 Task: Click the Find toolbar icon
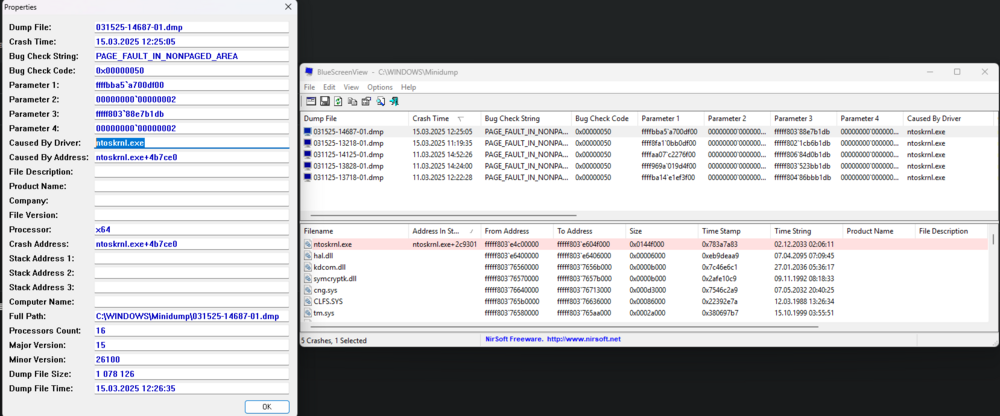click(380, 101)
